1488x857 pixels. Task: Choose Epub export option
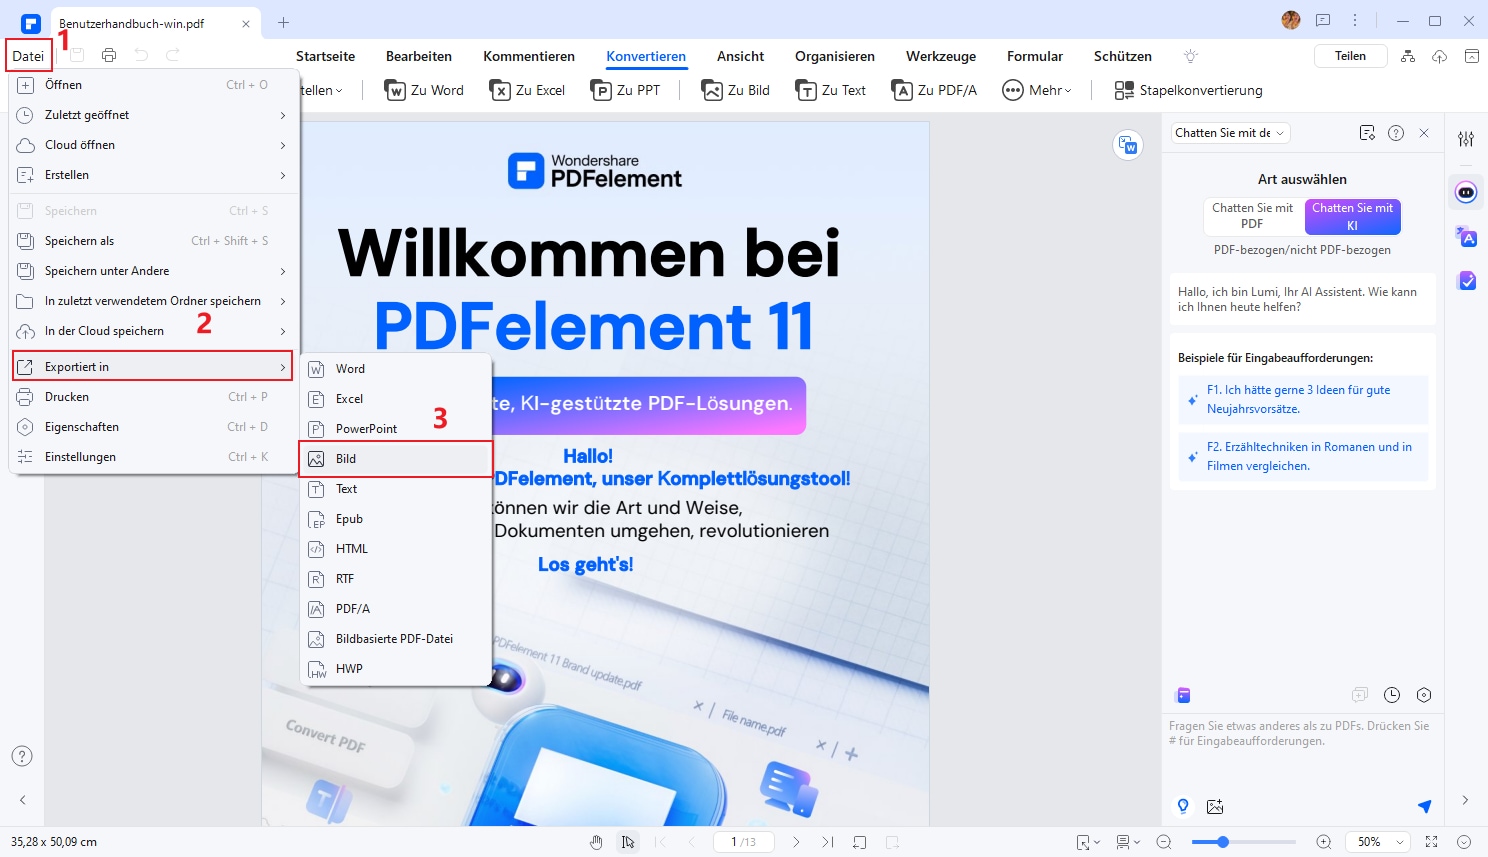point(396,519)
